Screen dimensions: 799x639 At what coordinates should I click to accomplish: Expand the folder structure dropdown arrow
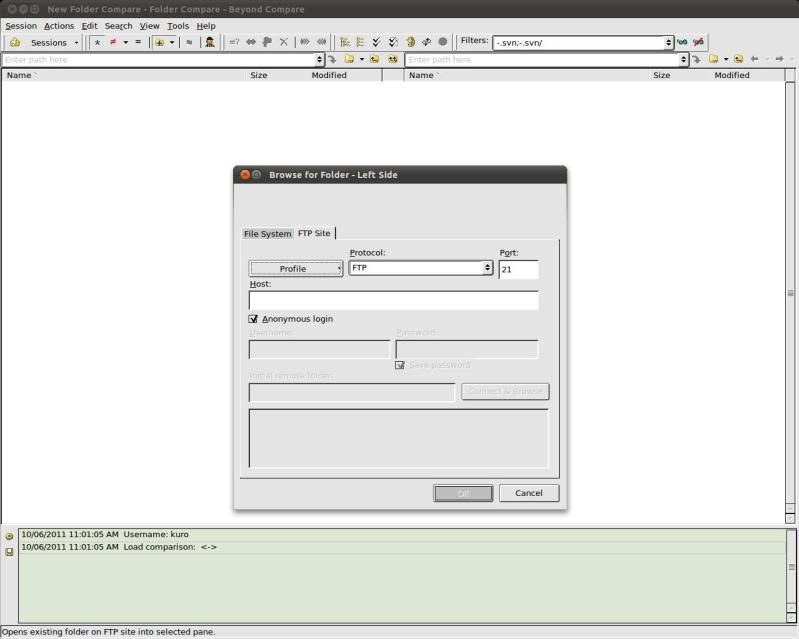172,42
